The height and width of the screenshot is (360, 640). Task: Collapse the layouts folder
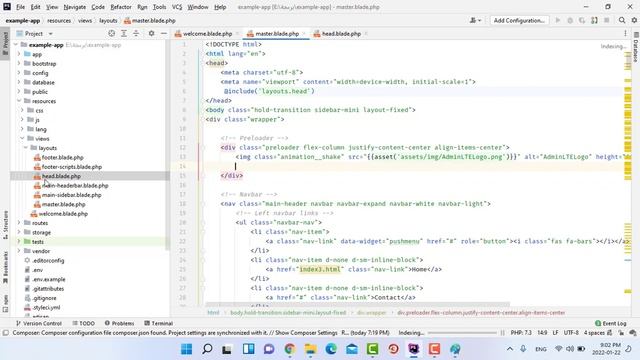tap(25, 148)
